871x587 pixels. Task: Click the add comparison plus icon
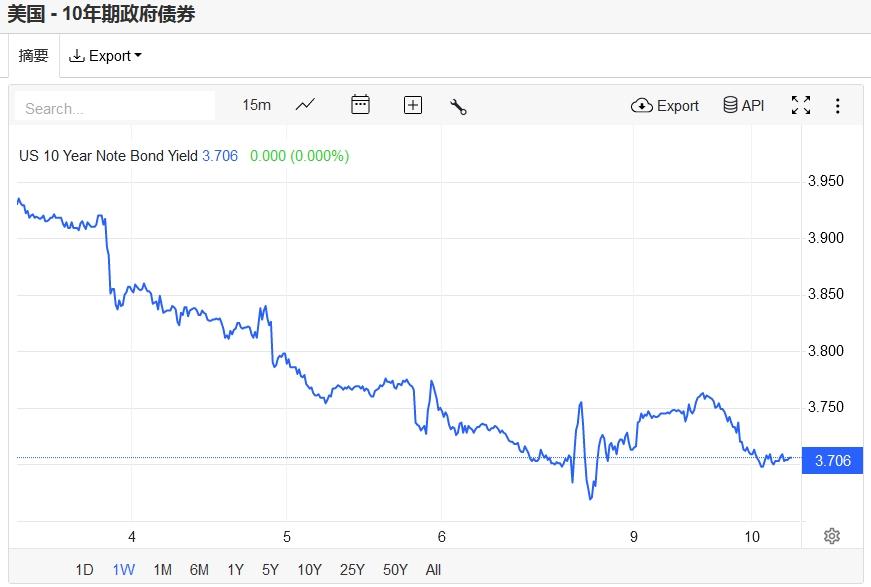413,105
